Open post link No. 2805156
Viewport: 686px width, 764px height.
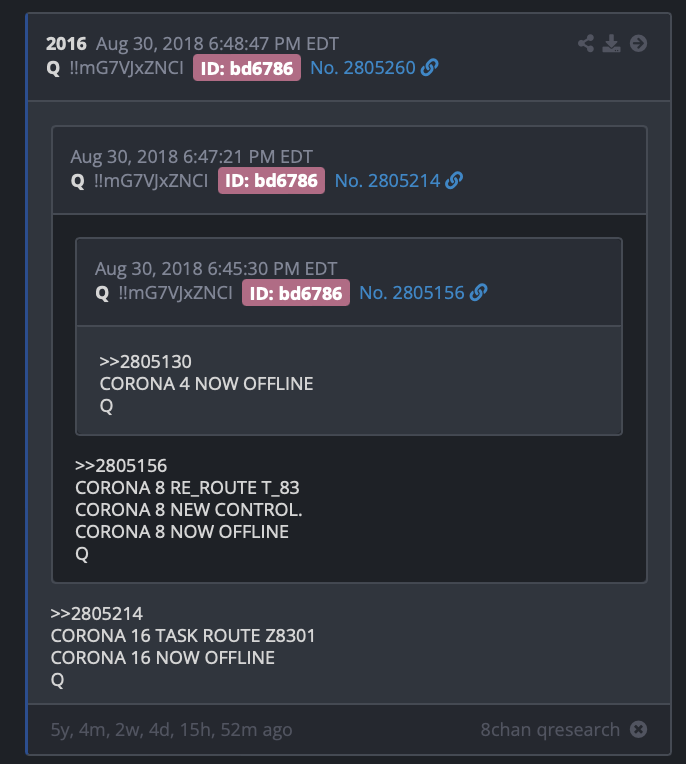coord(411,293)
